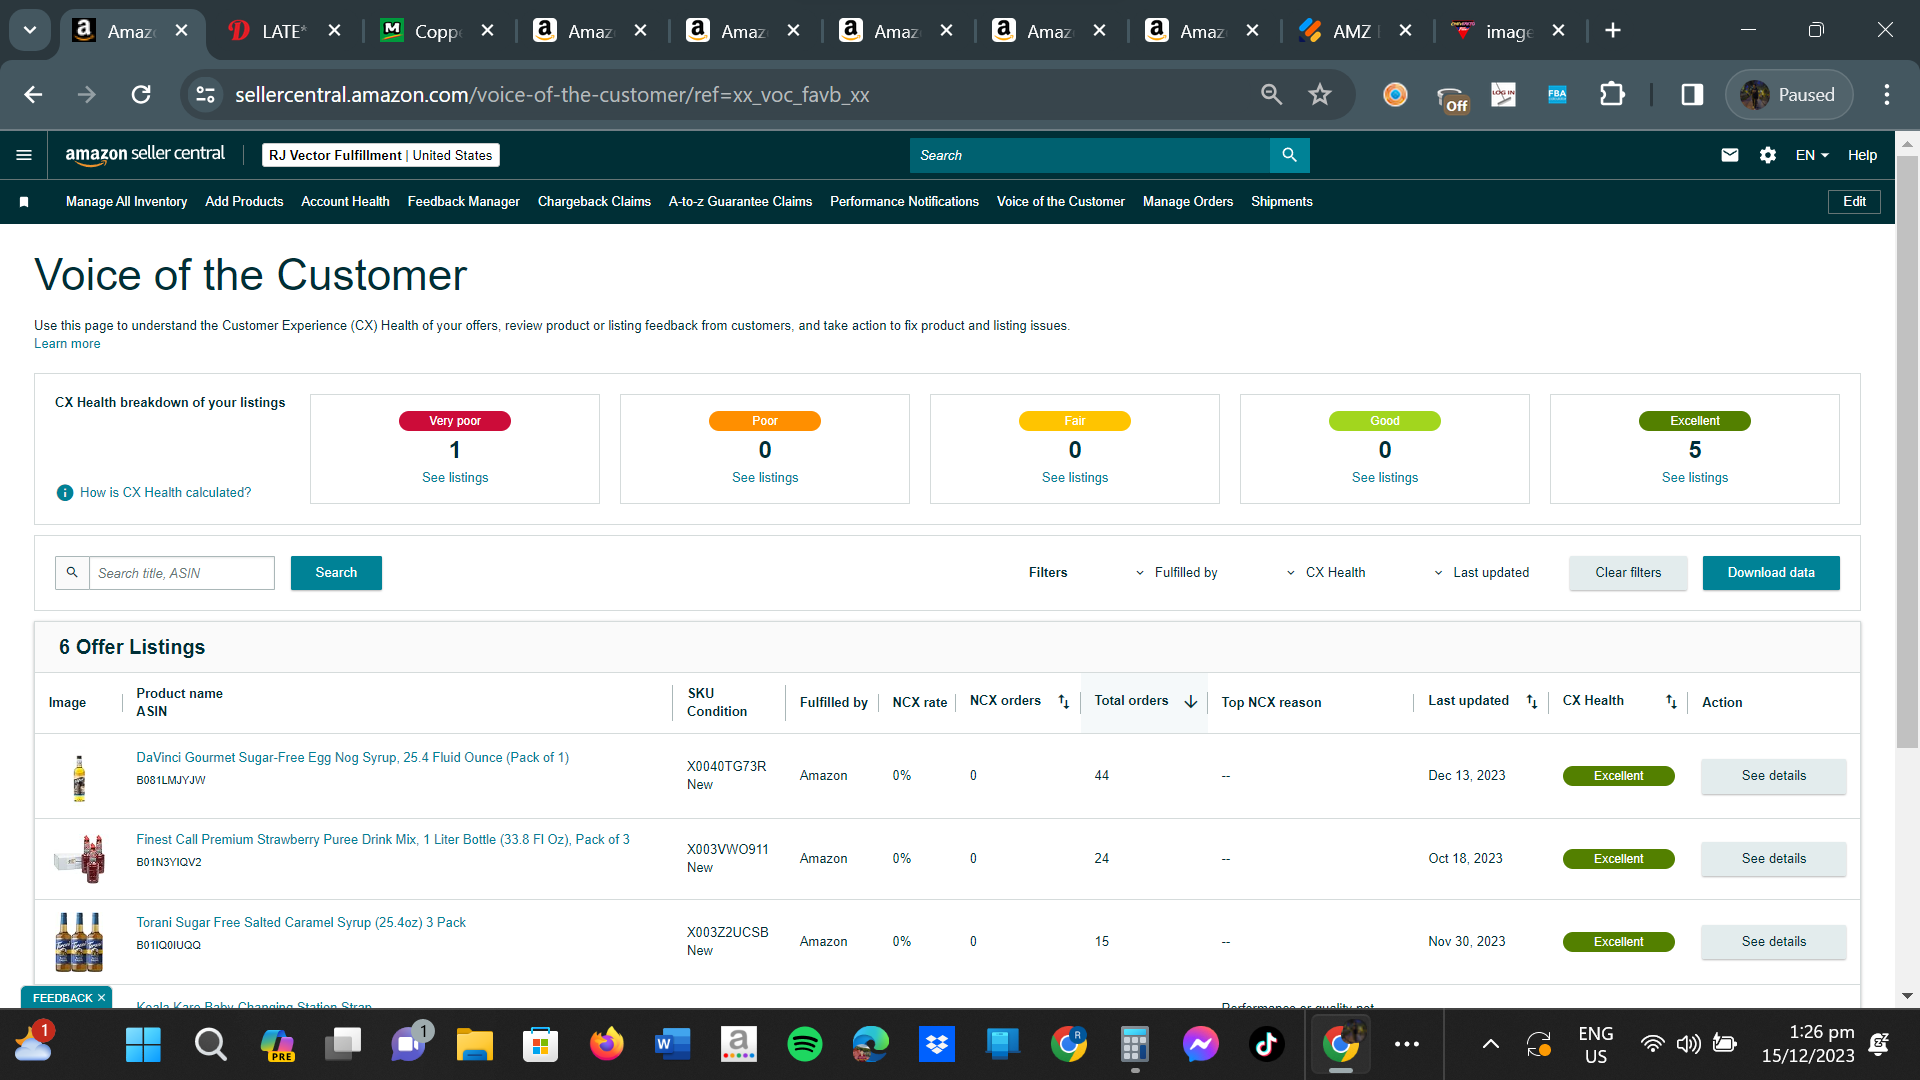See details for Torani Salted Caramel Syrup

point(1774,942)
